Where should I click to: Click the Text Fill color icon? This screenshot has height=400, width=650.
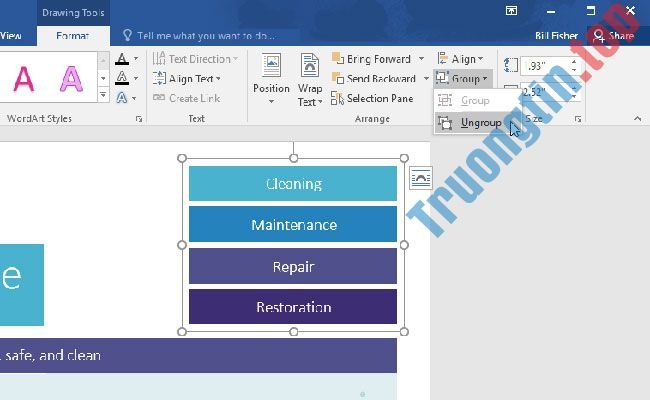click(121, 59)
